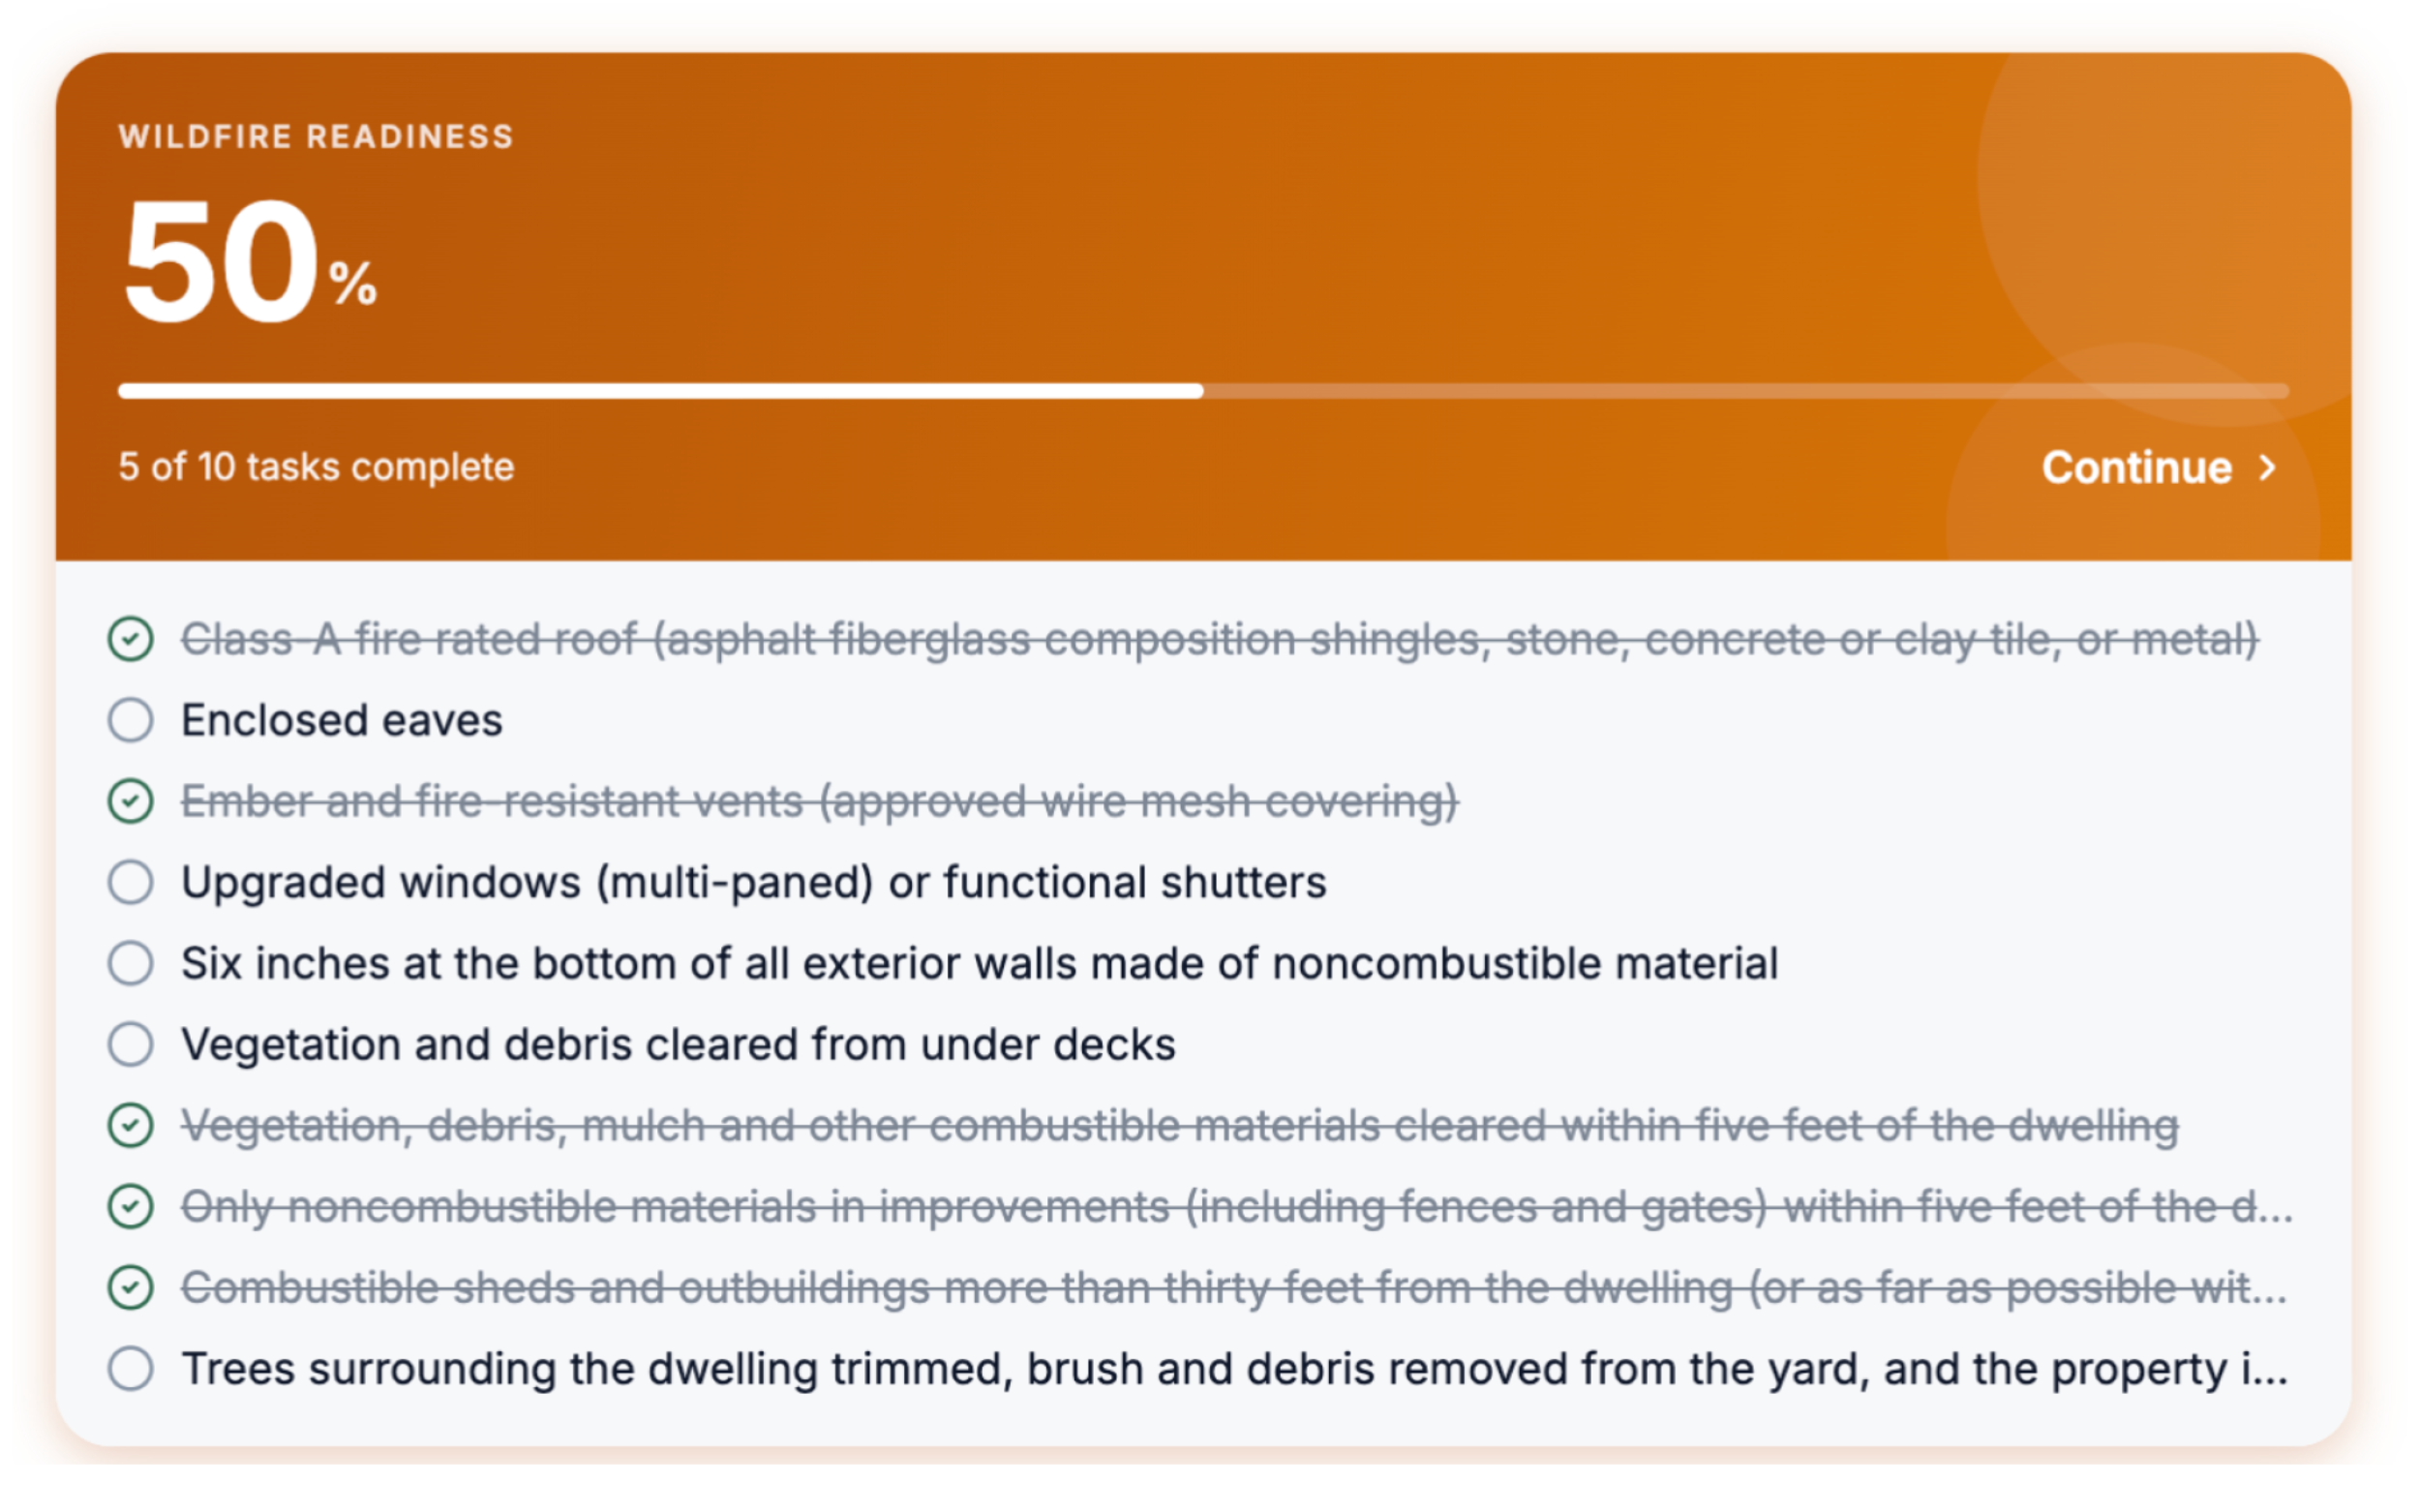Check off Vegetation cleared from under decks
This screenshot has height=1512, width=2420.
(x=131, y=1044)
